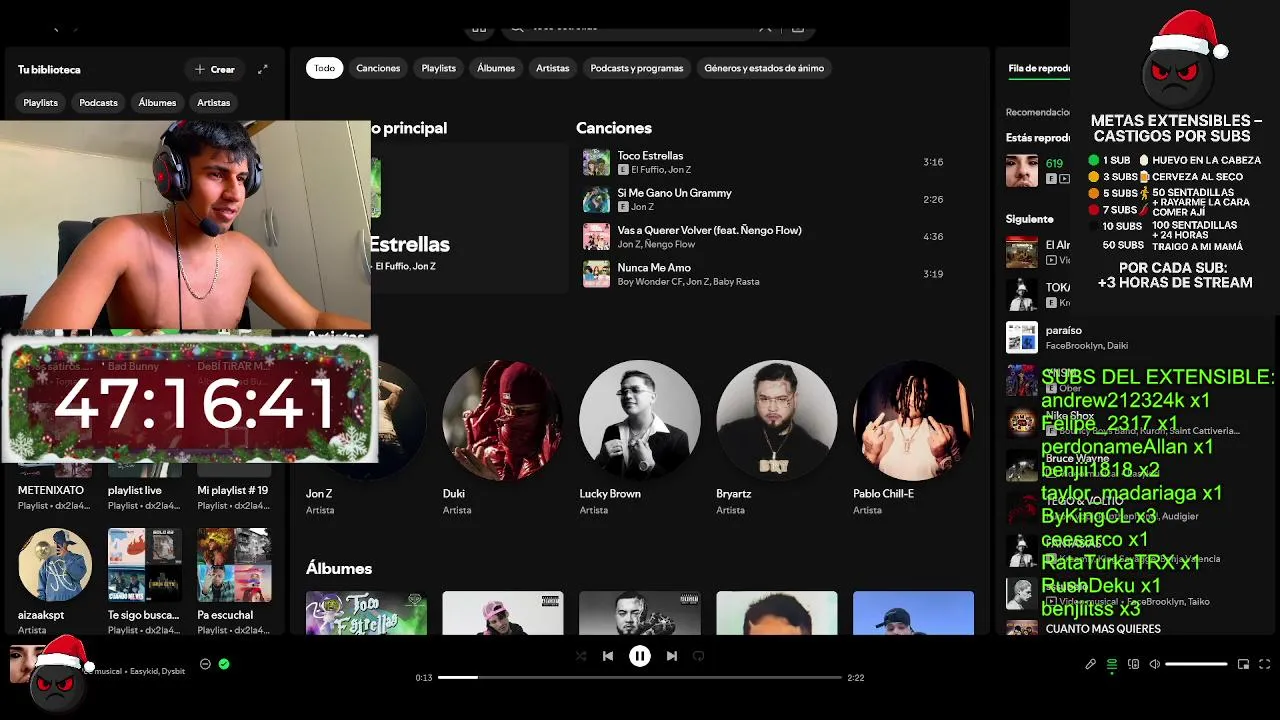Open the artist Bryartz
Viewport: 1280px width, 720px height.
(x=777, y=421)
